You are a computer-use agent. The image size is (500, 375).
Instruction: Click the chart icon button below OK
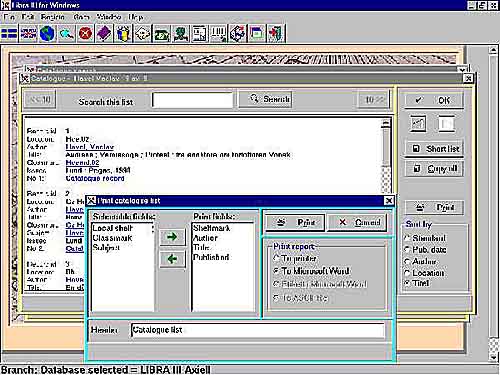coord(418,124)
